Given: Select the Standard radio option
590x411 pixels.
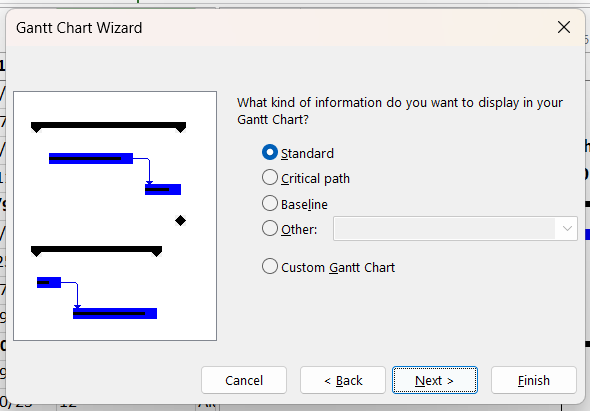Looking at the screenshot, I should coord(270,152).
